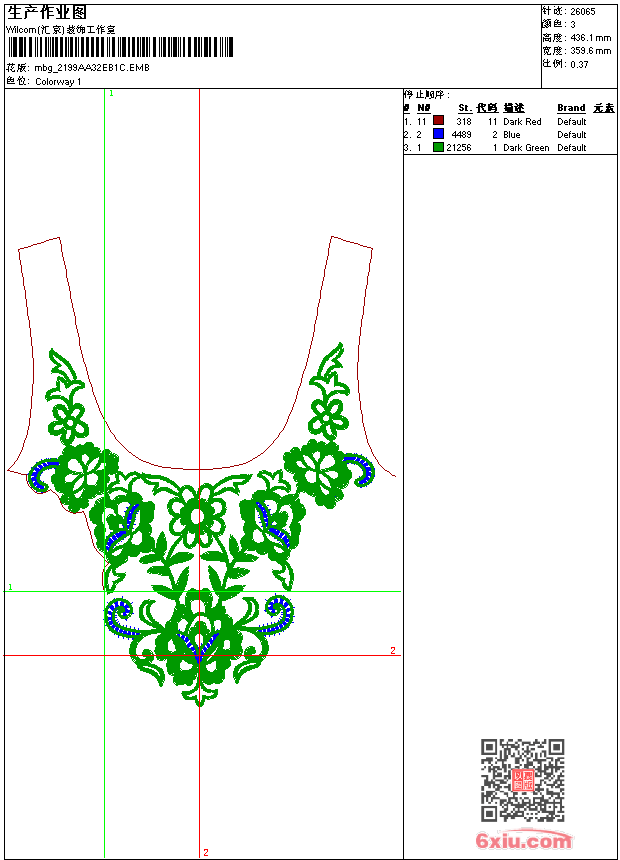Click the width value 359.6 mm
The height and width of the screenshot is (860, 620).
(590, 51)
